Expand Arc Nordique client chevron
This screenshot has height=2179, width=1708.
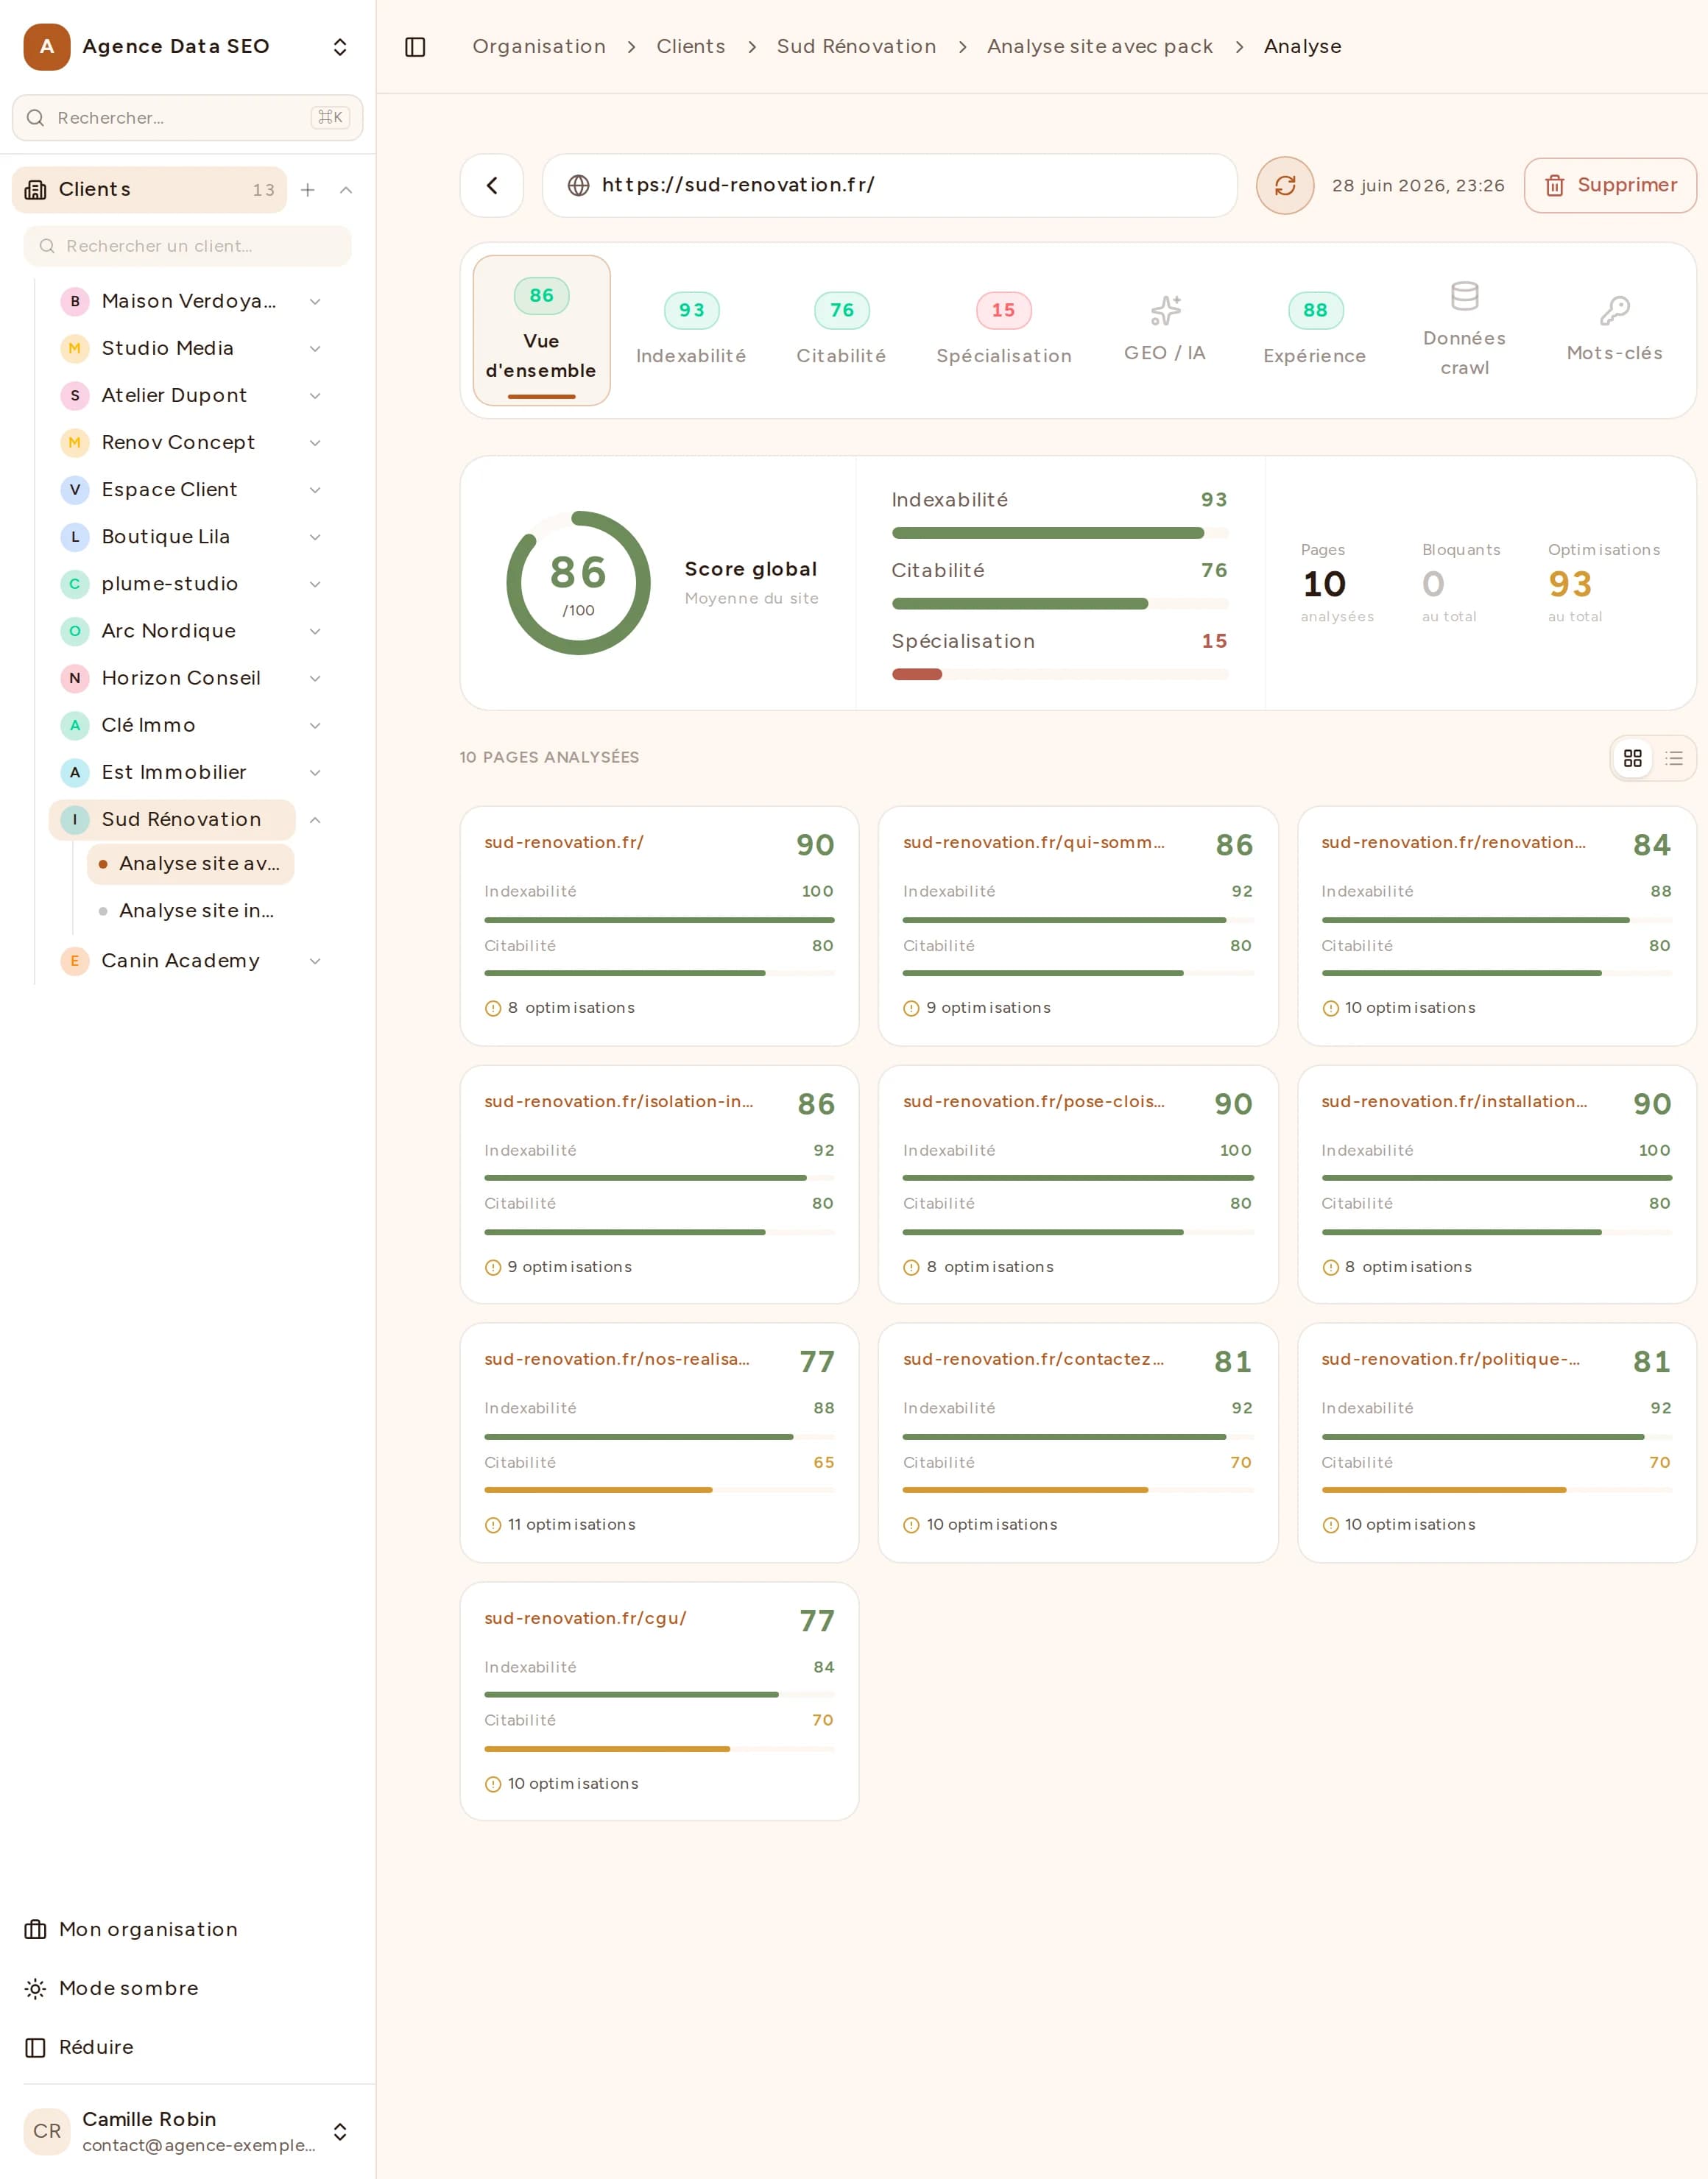[x=315, y=631]
